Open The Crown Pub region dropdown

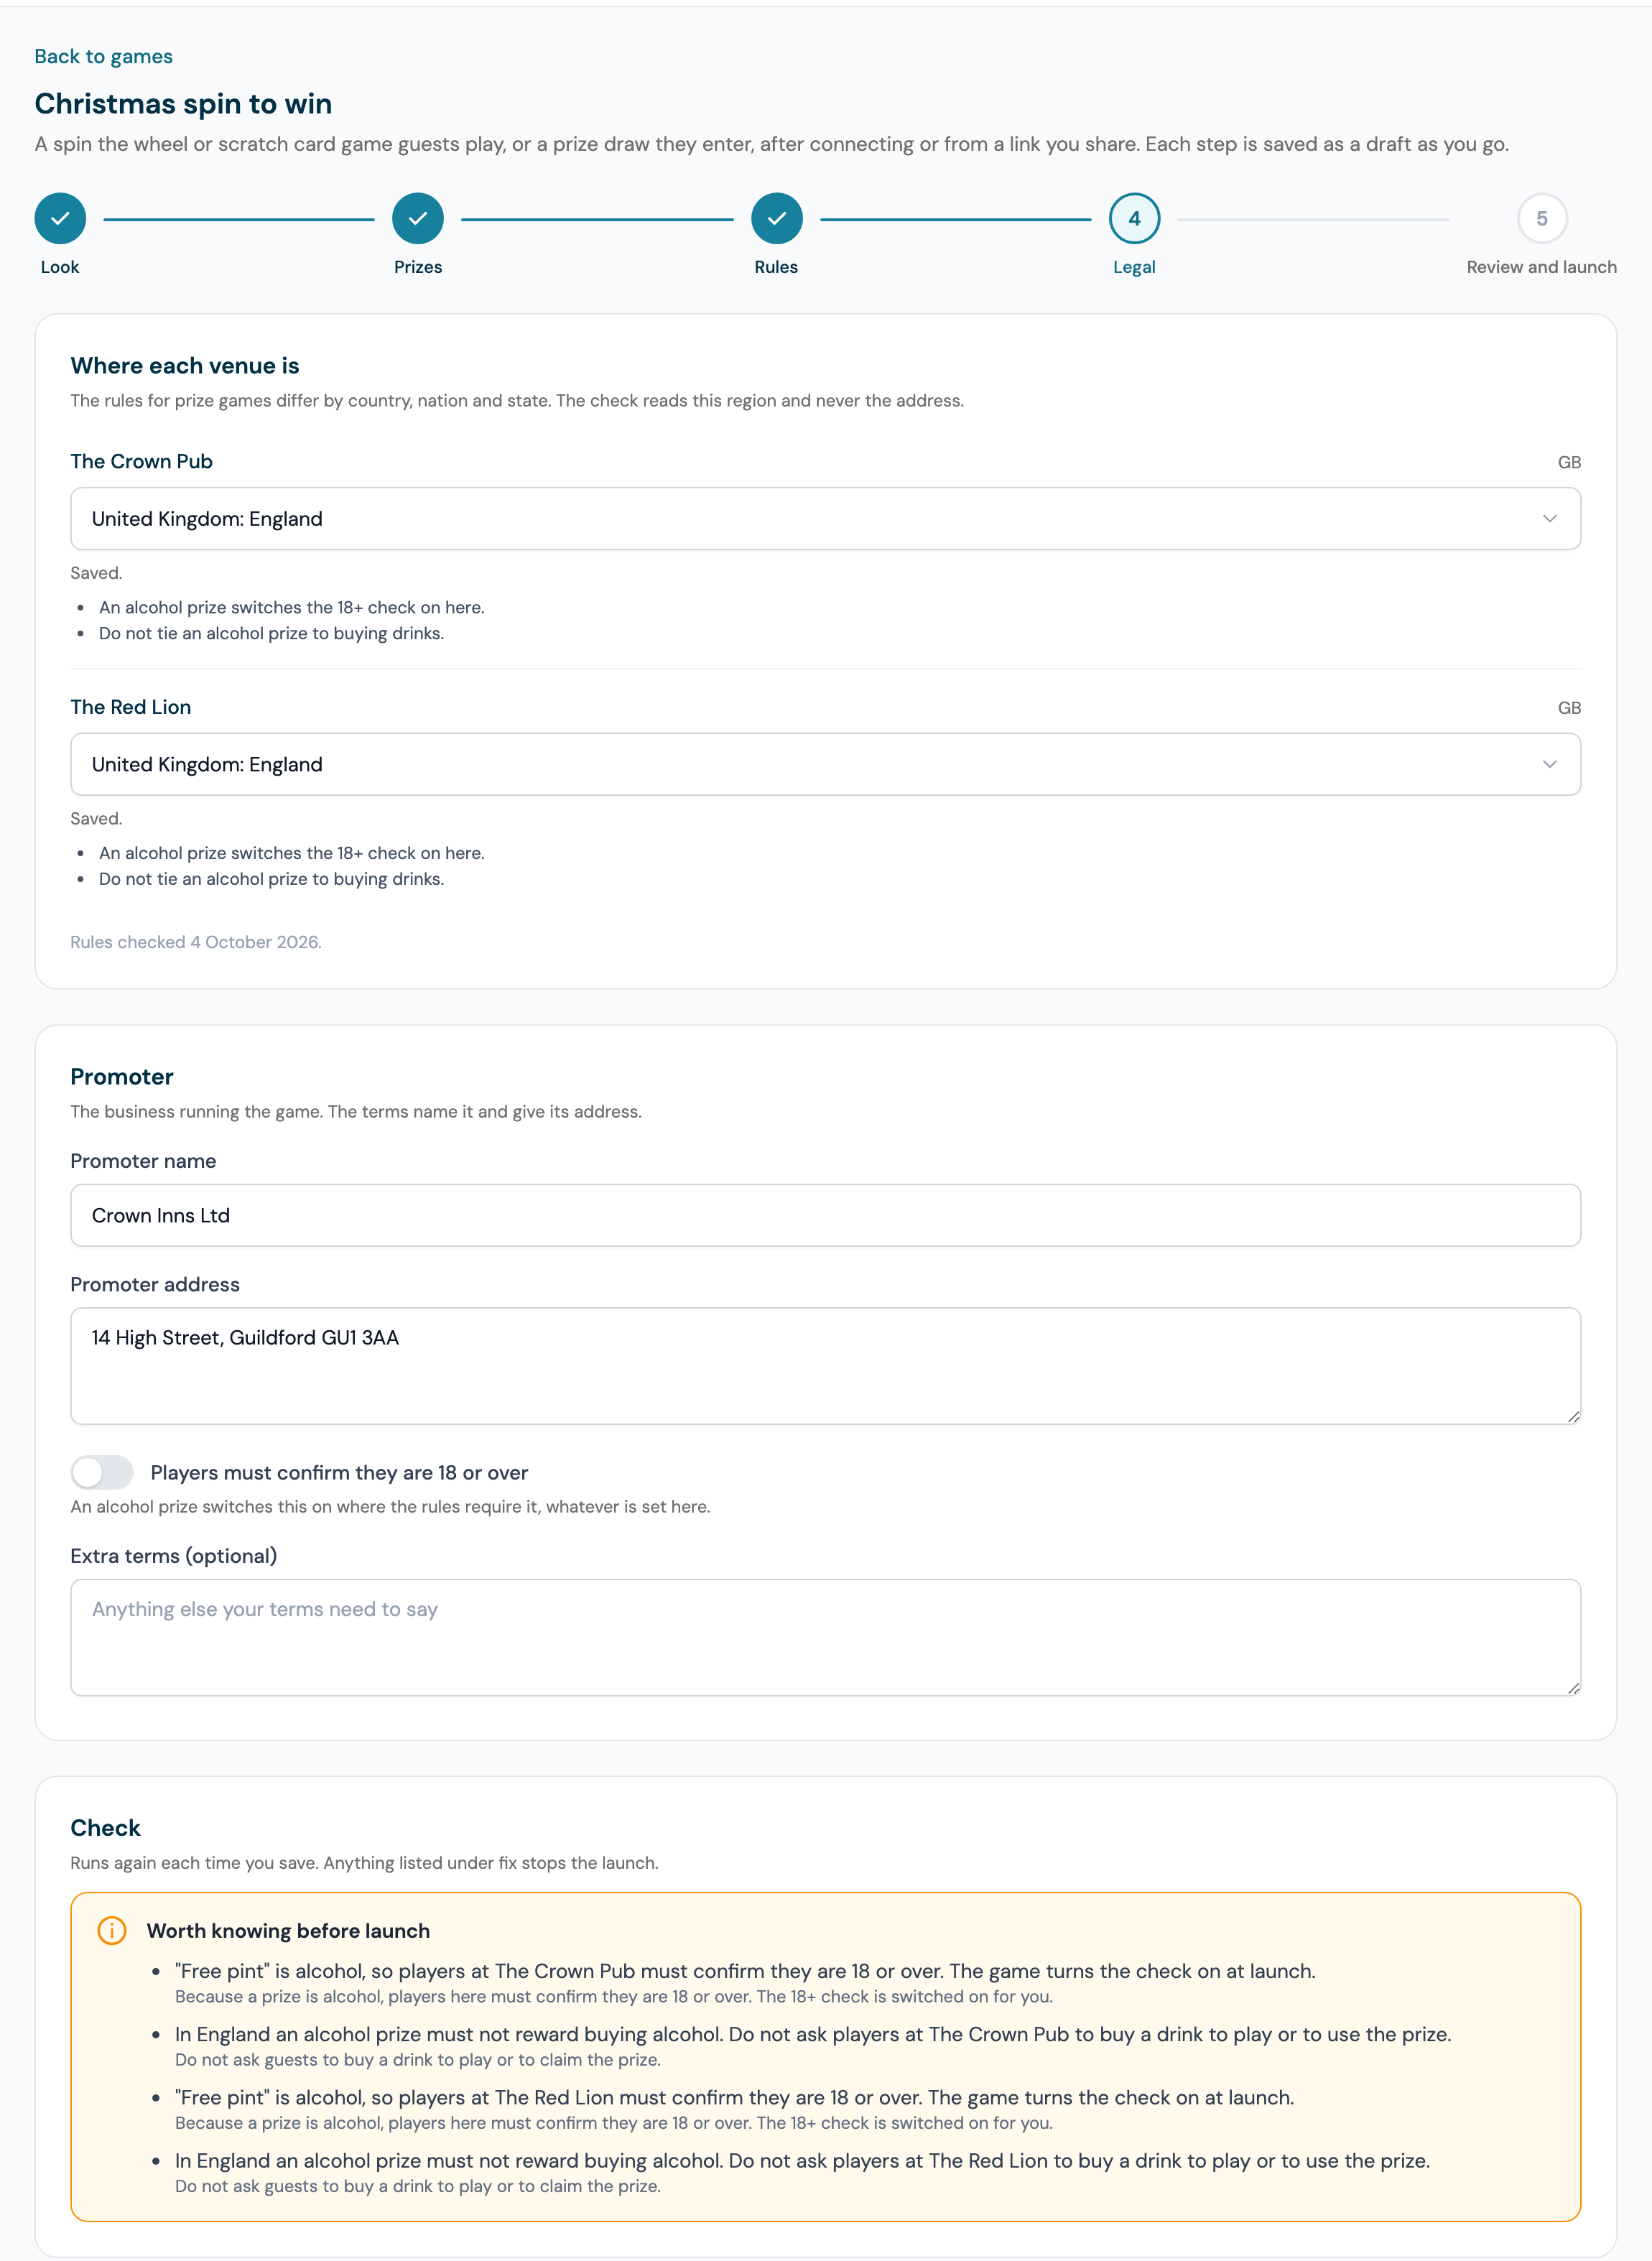click(826, 518)
